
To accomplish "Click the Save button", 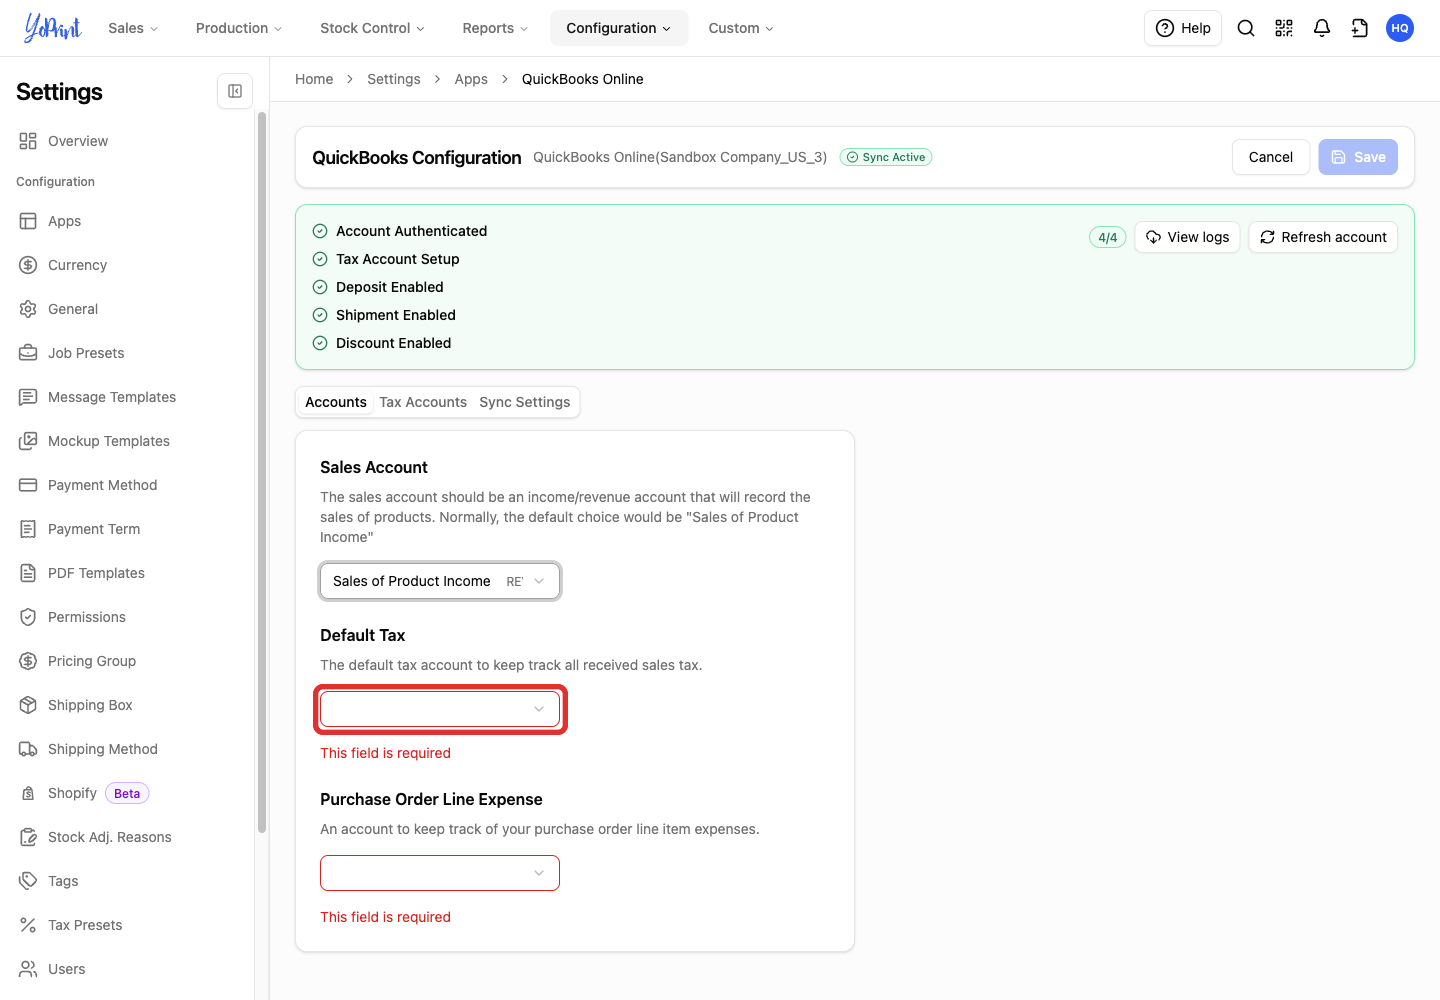I will [1358, 157].
